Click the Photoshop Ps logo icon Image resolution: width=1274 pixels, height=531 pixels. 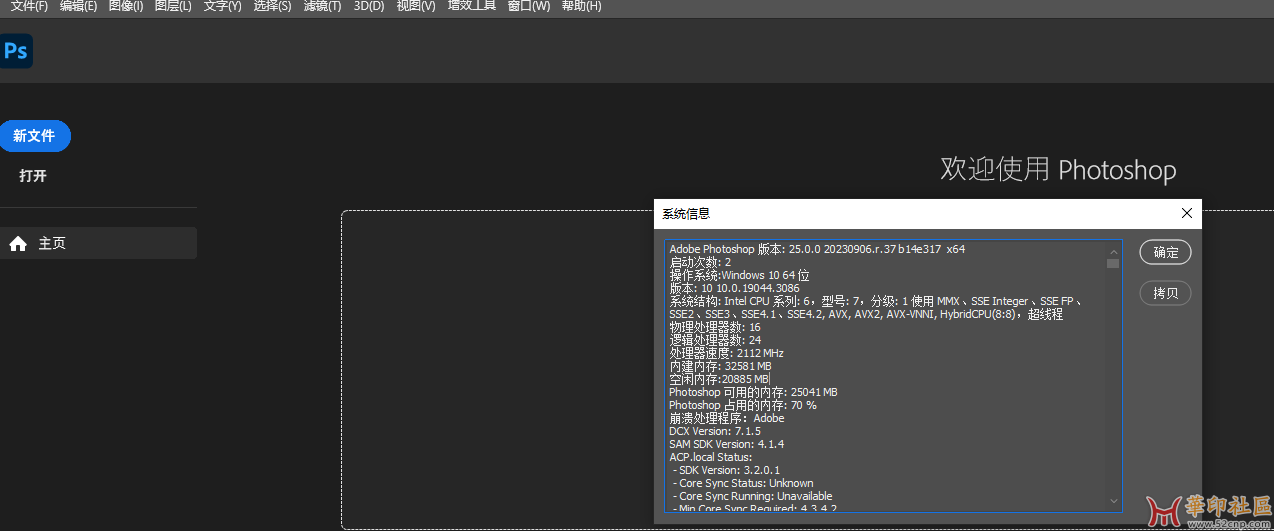pyautogui.click(x=16, y=50)
